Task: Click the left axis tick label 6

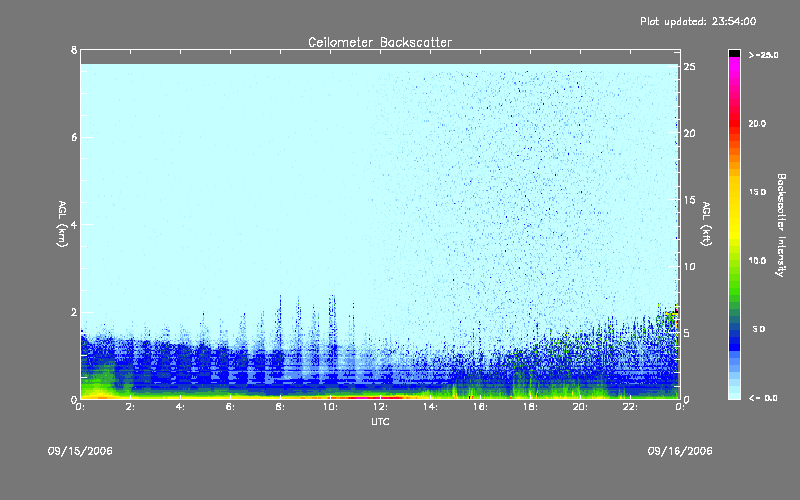Action: pyautogui.click(x=74, y=137)
